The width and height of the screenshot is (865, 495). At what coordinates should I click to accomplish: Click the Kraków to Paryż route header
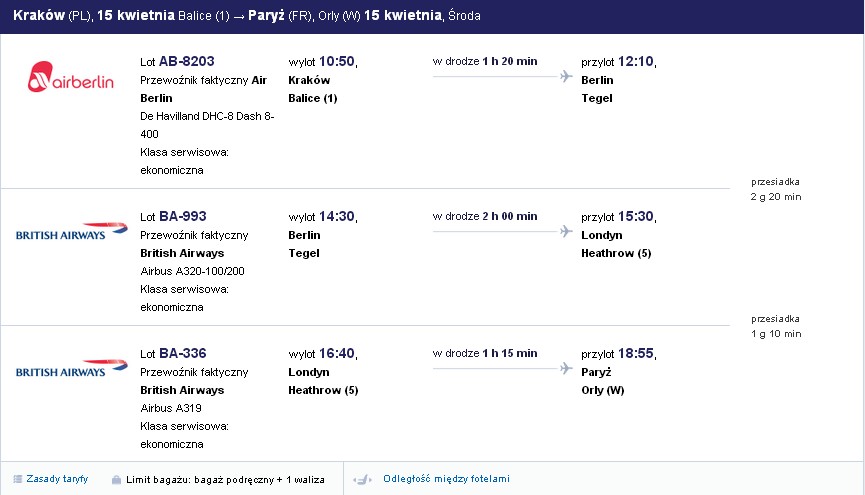[x=247, y=15]
